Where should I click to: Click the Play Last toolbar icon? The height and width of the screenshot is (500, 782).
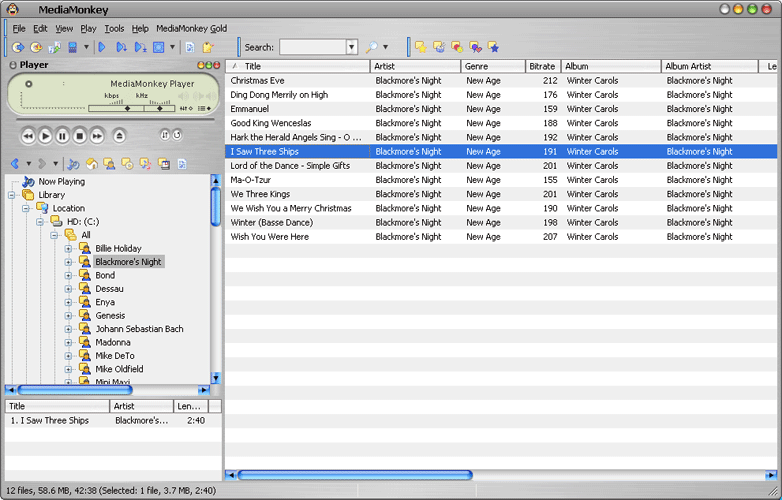(140, 47)
